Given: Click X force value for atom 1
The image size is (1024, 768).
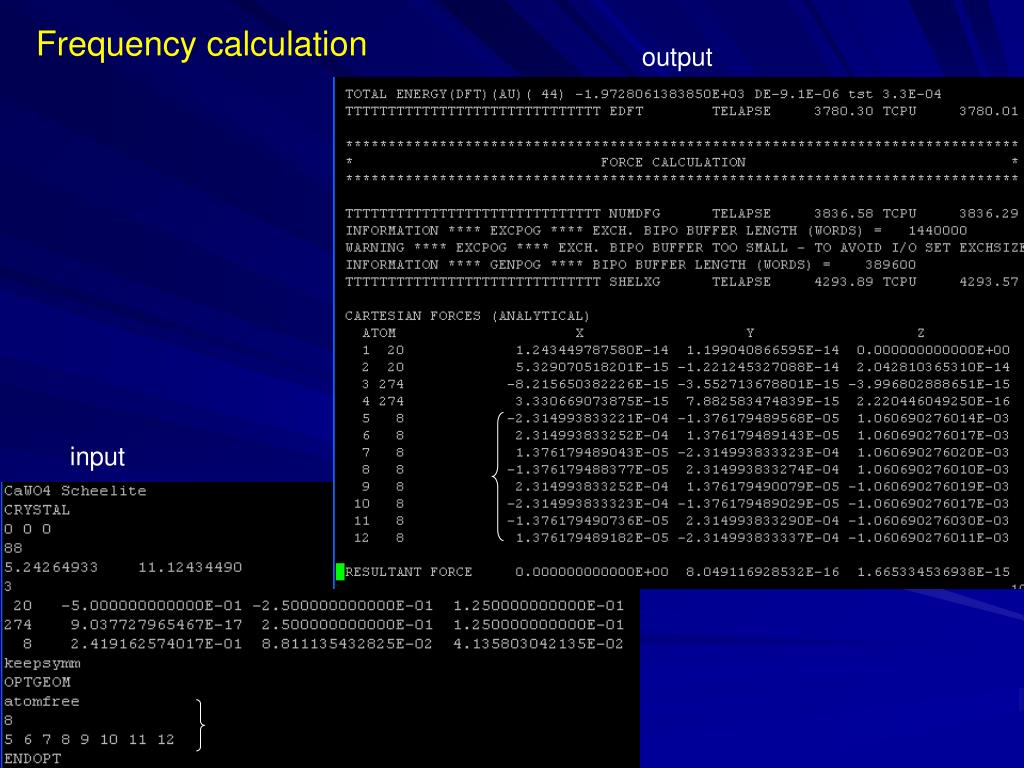Looking at the screenshot, I should tap(592, 350).
